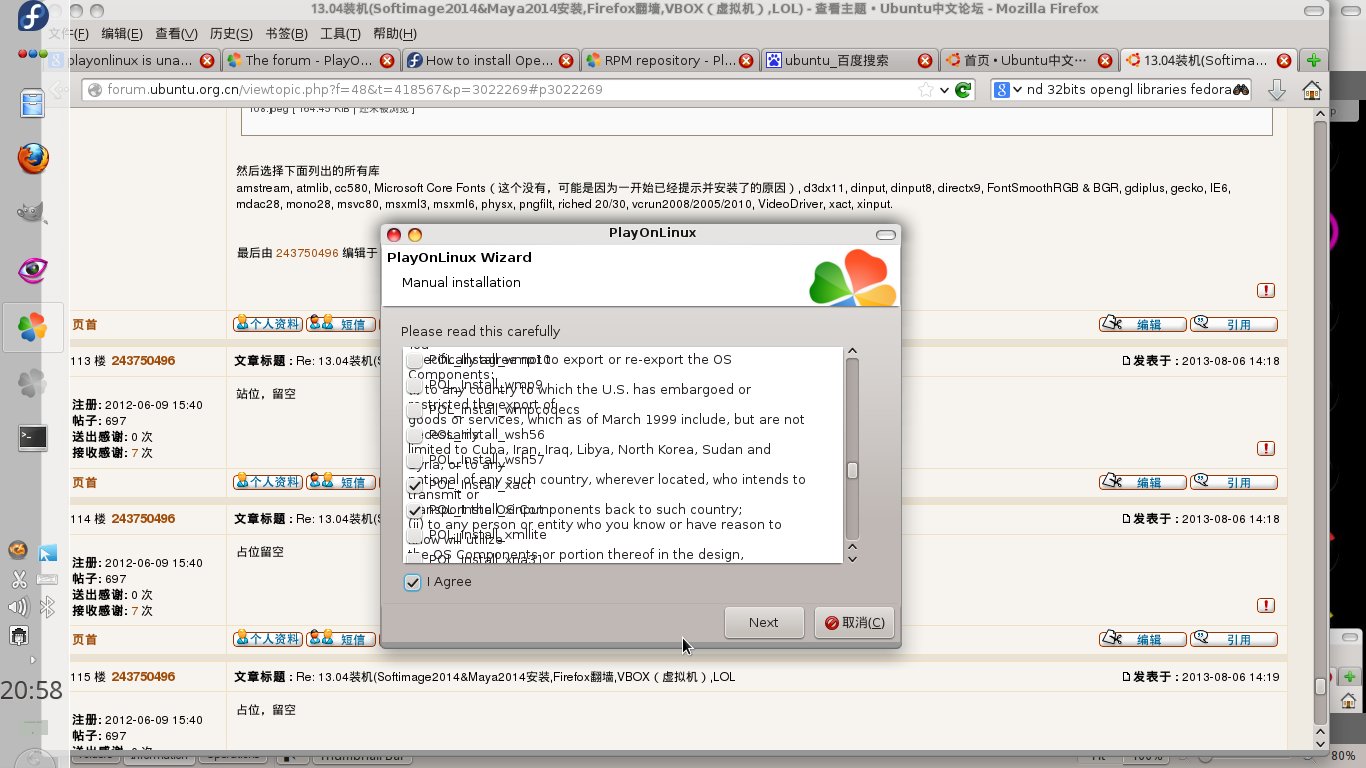
Task: Close the 'playonlinux is una...' tab
Action: coord(207,60)
